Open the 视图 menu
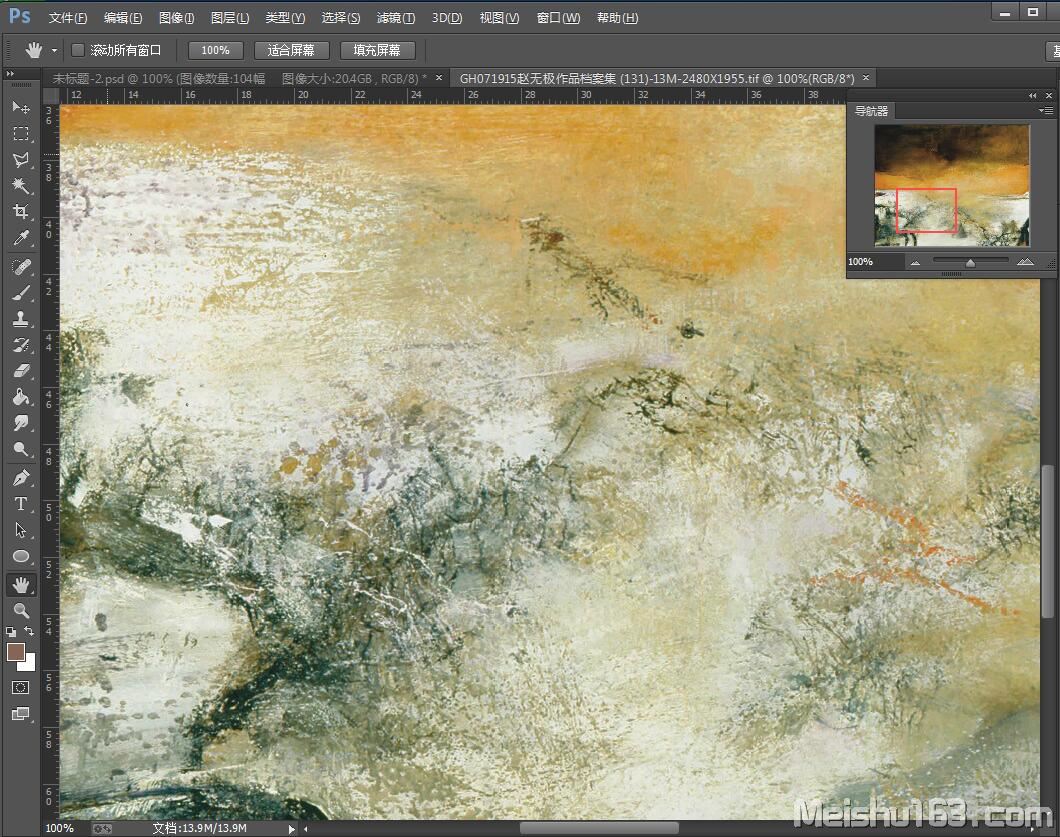 pos(500,18)
